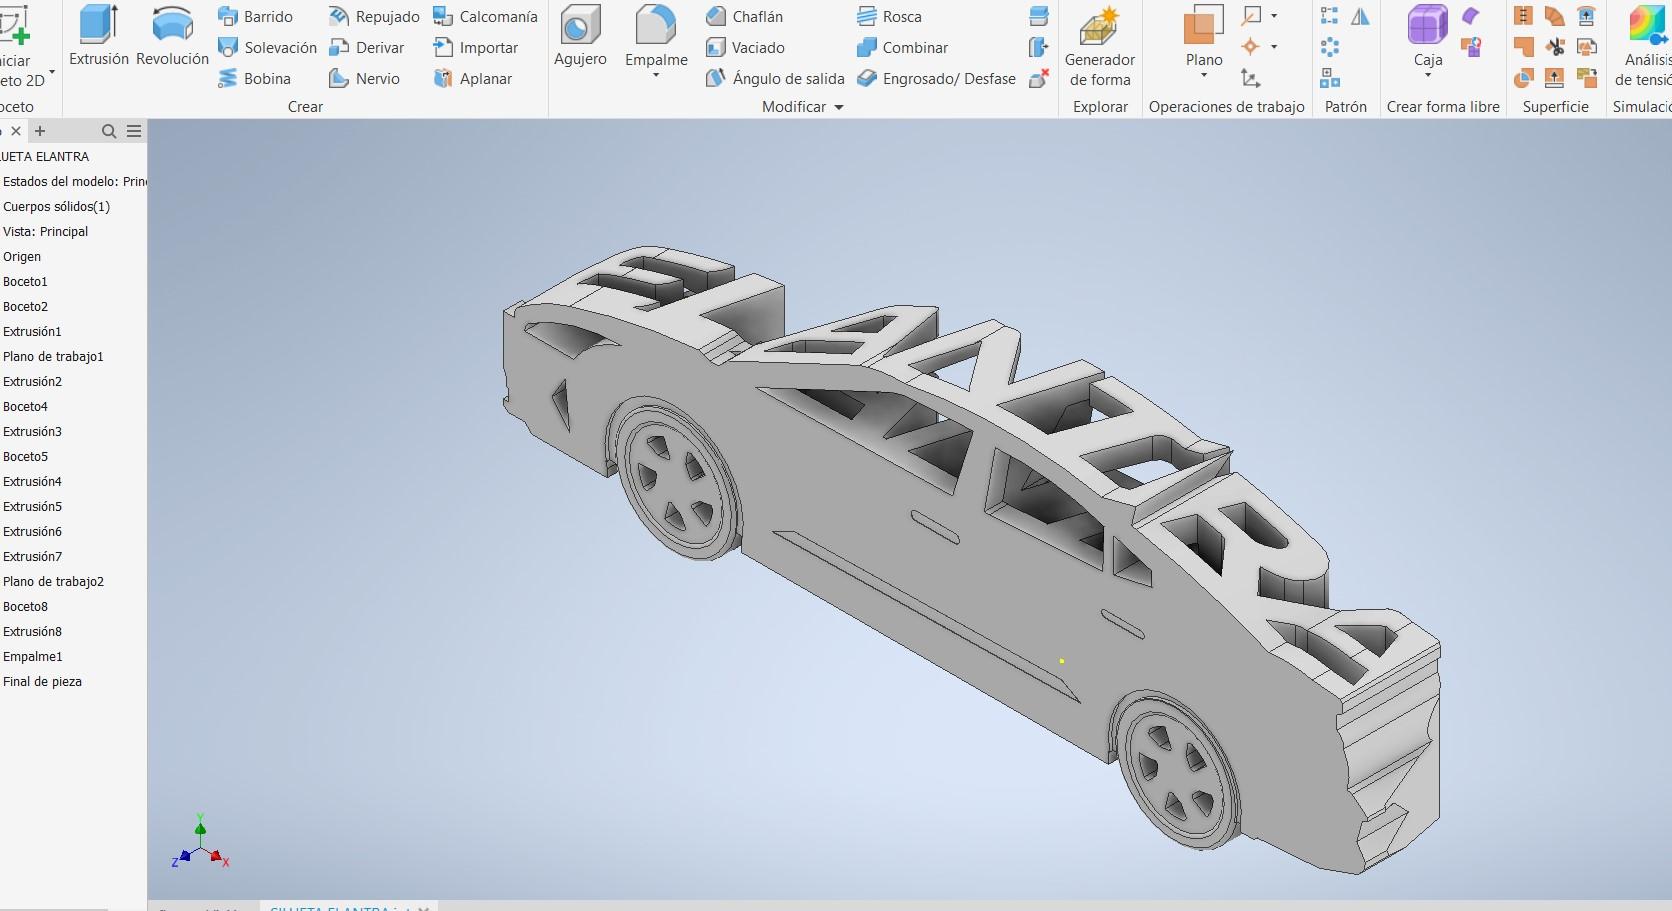Expand the work axis dropdown arrow
Image resolution: width=1672 pixels, height=911 pixels.
pos(1273,16)
